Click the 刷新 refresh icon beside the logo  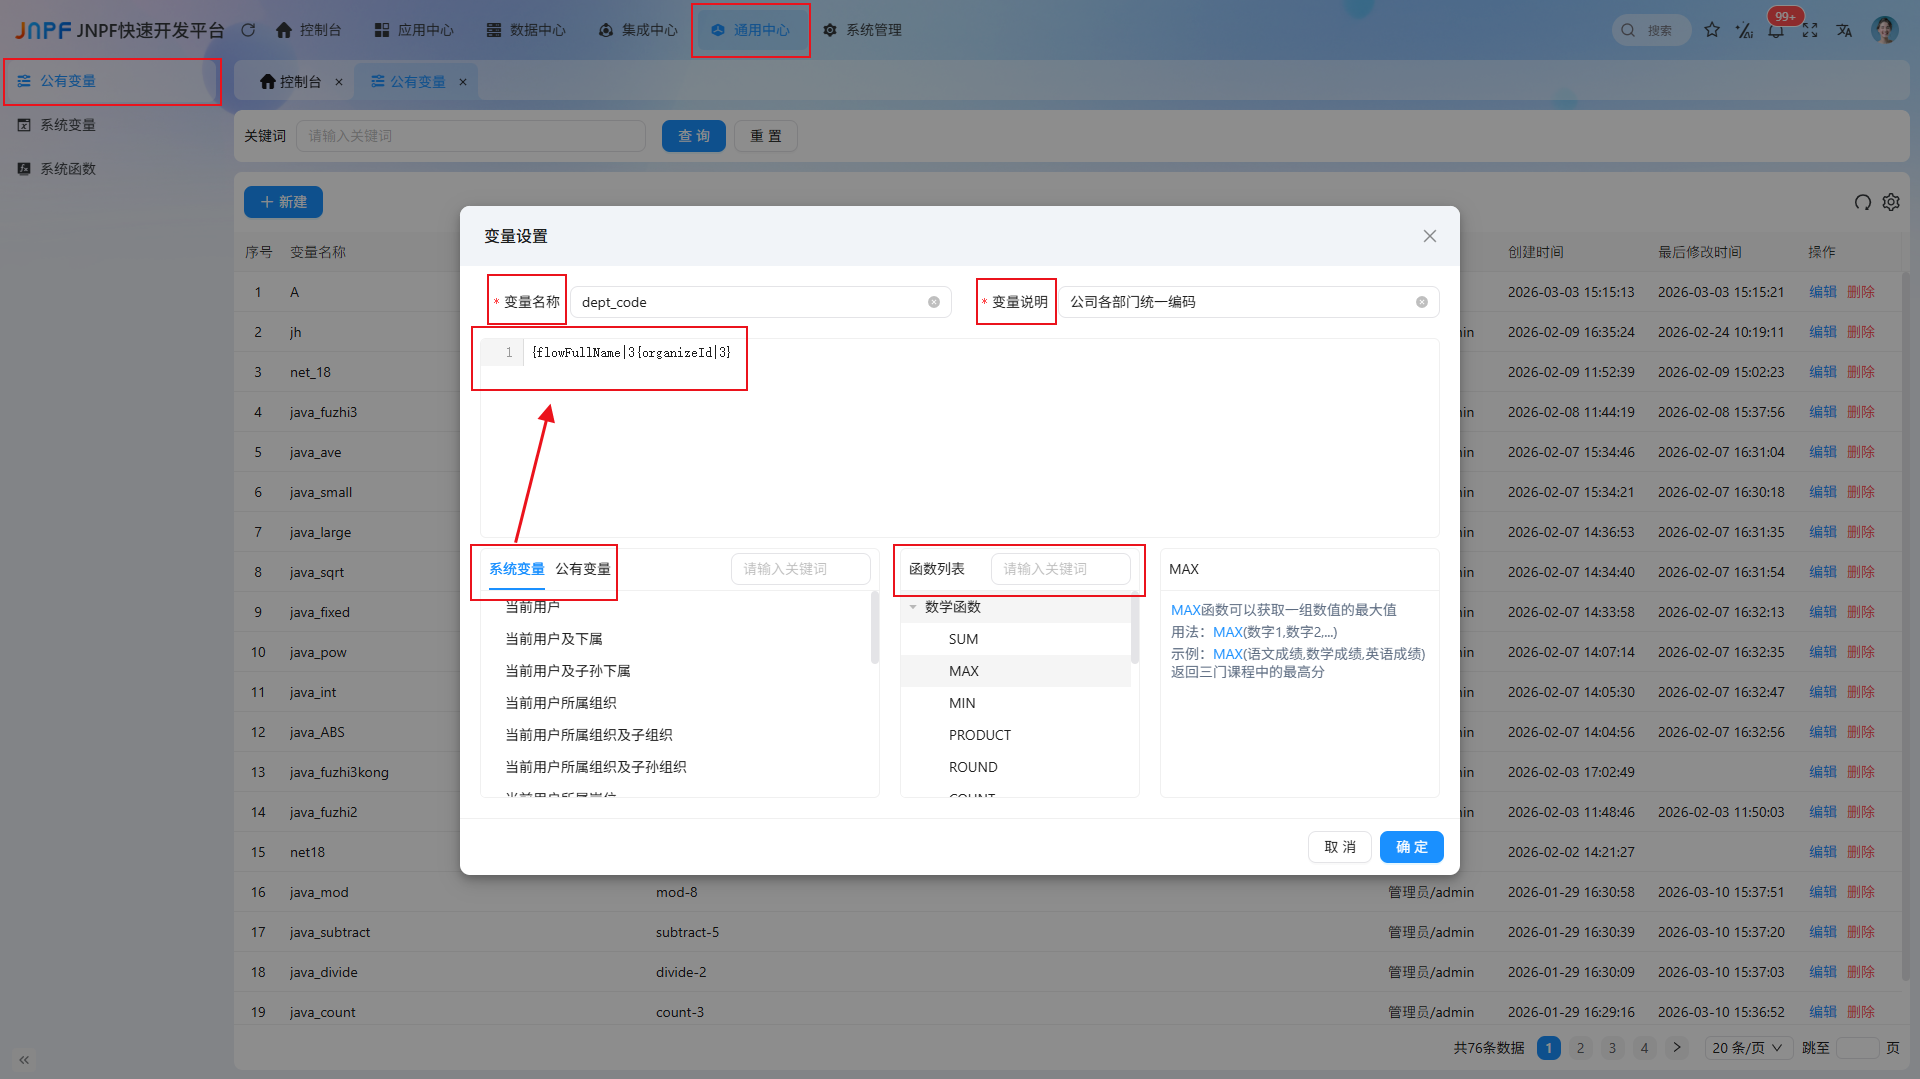pyautogui.click(x=248, y=30)
